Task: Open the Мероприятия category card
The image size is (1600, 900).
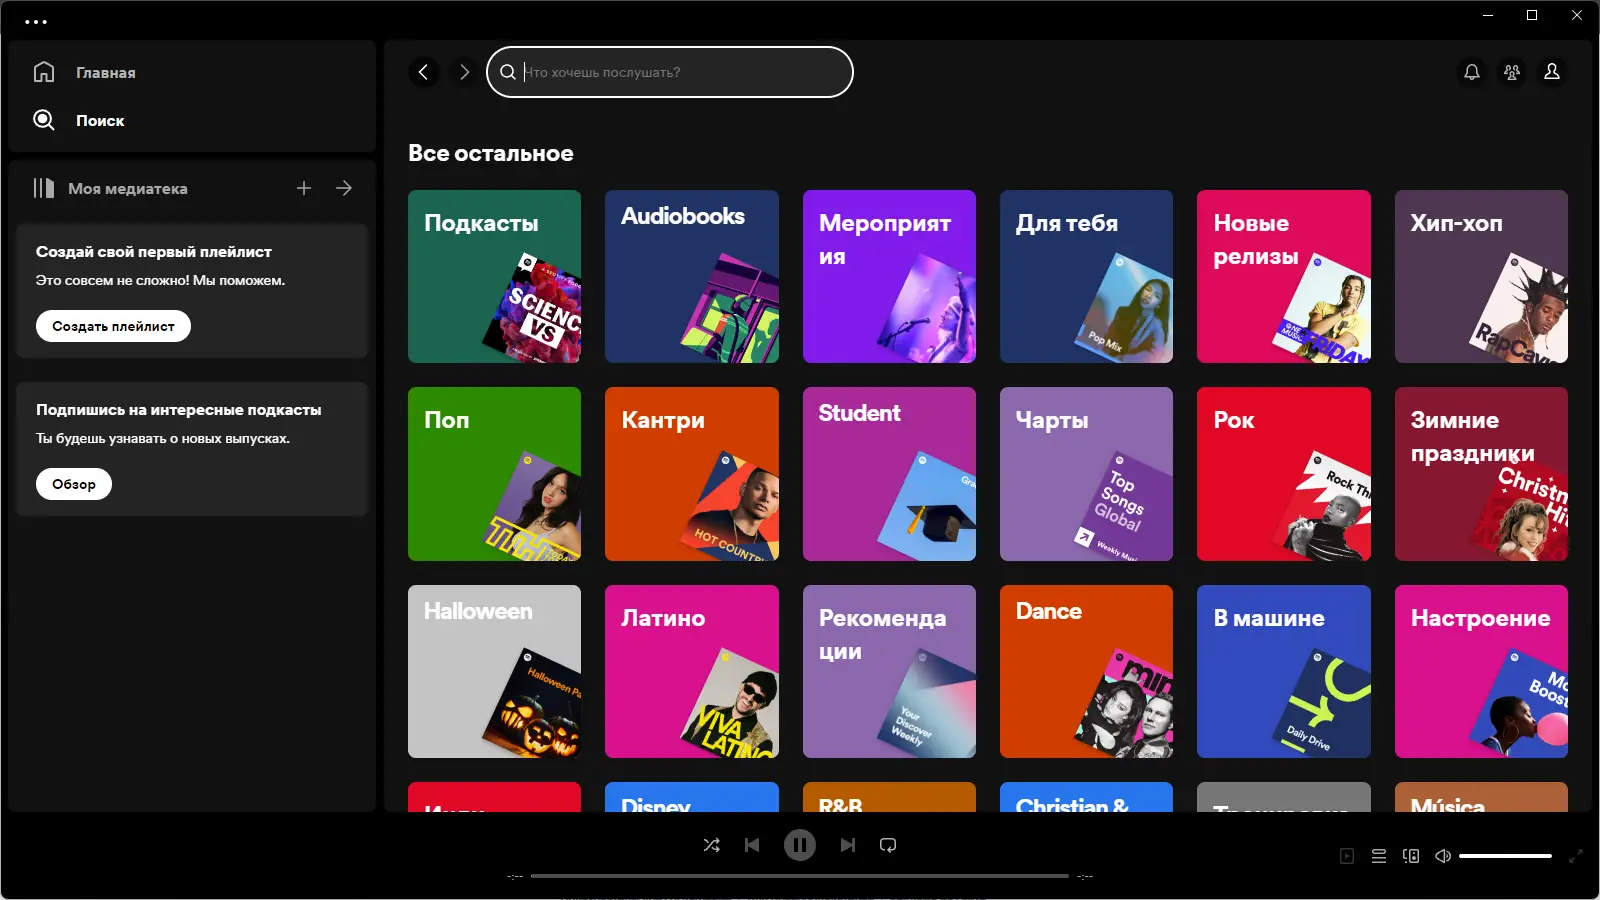Action: click(889, 276)
